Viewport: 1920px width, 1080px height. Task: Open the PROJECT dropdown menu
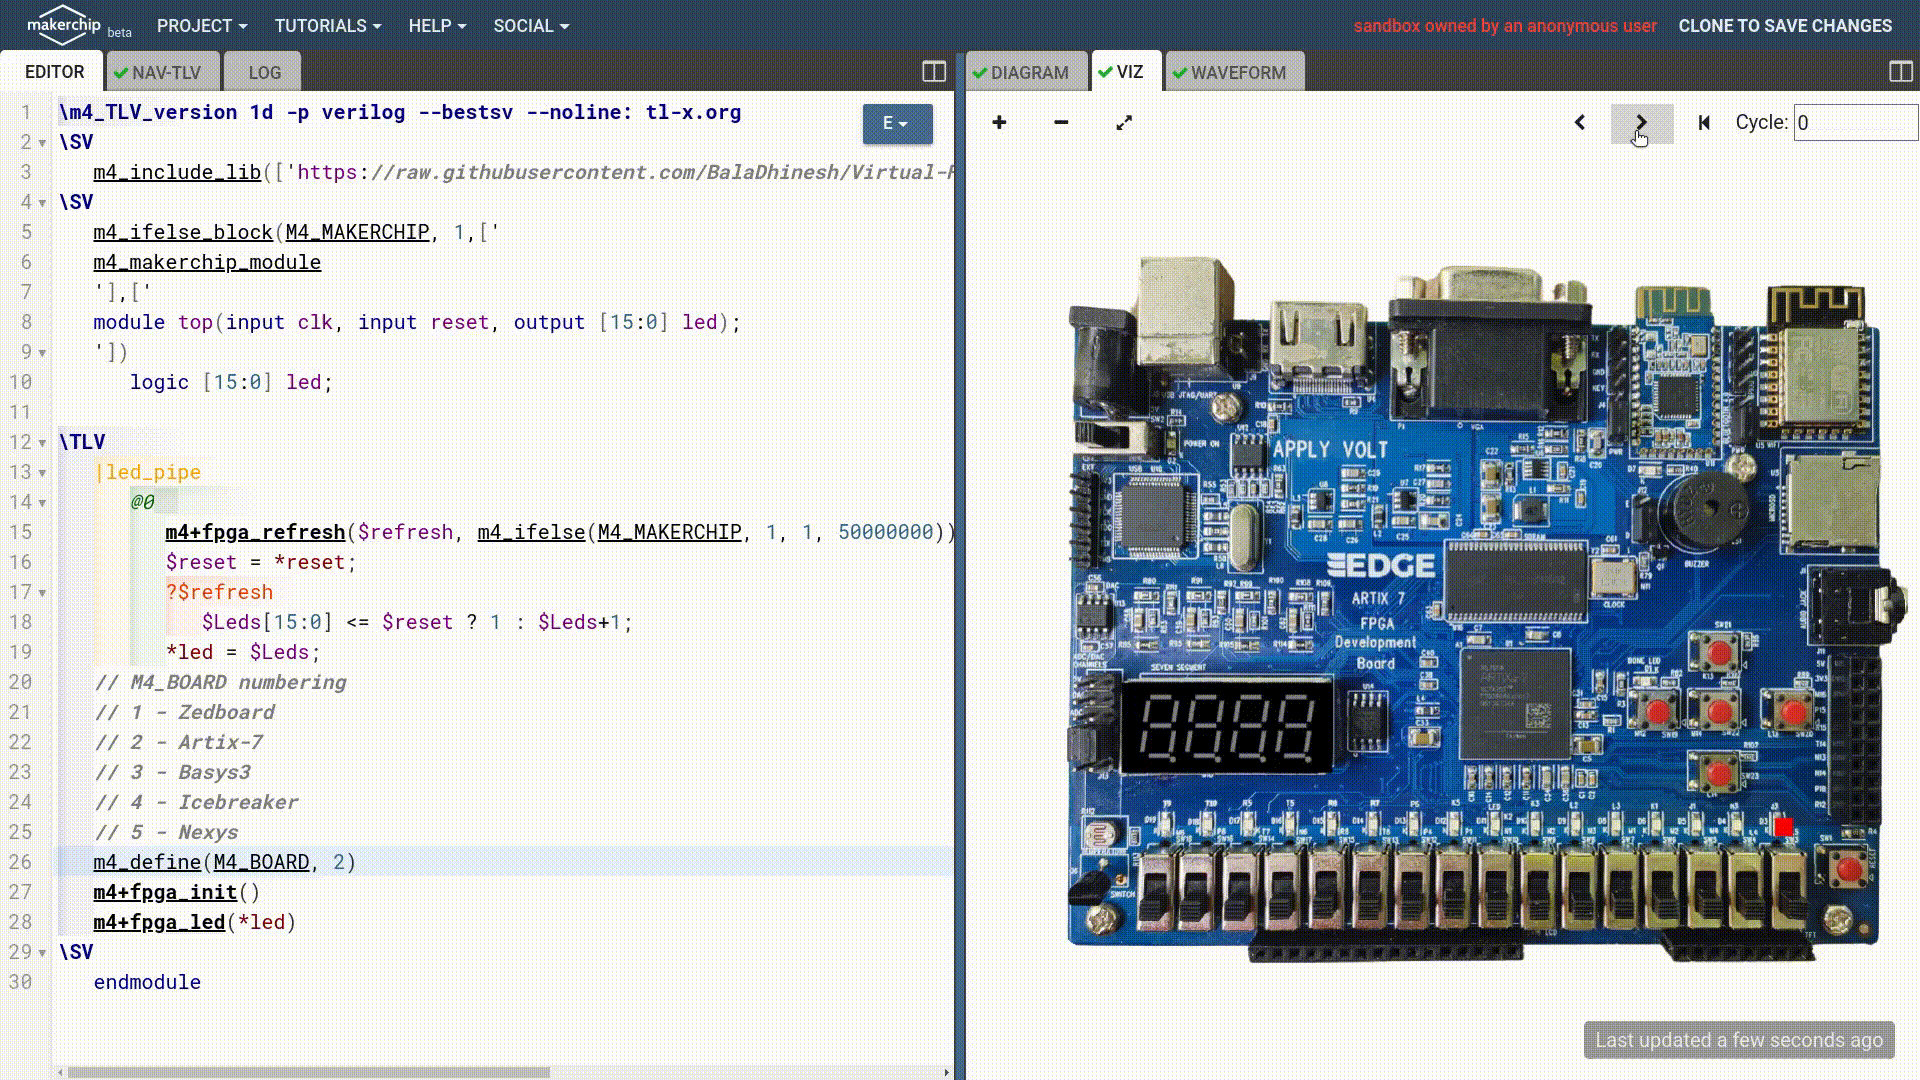pyautogui.click(x=201, y=26)
